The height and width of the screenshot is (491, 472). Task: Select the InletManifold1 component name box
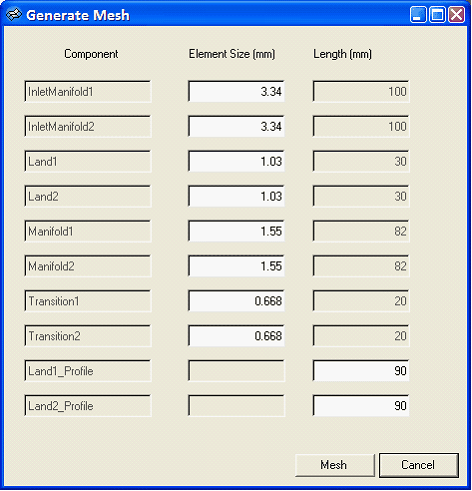[88, 91]
